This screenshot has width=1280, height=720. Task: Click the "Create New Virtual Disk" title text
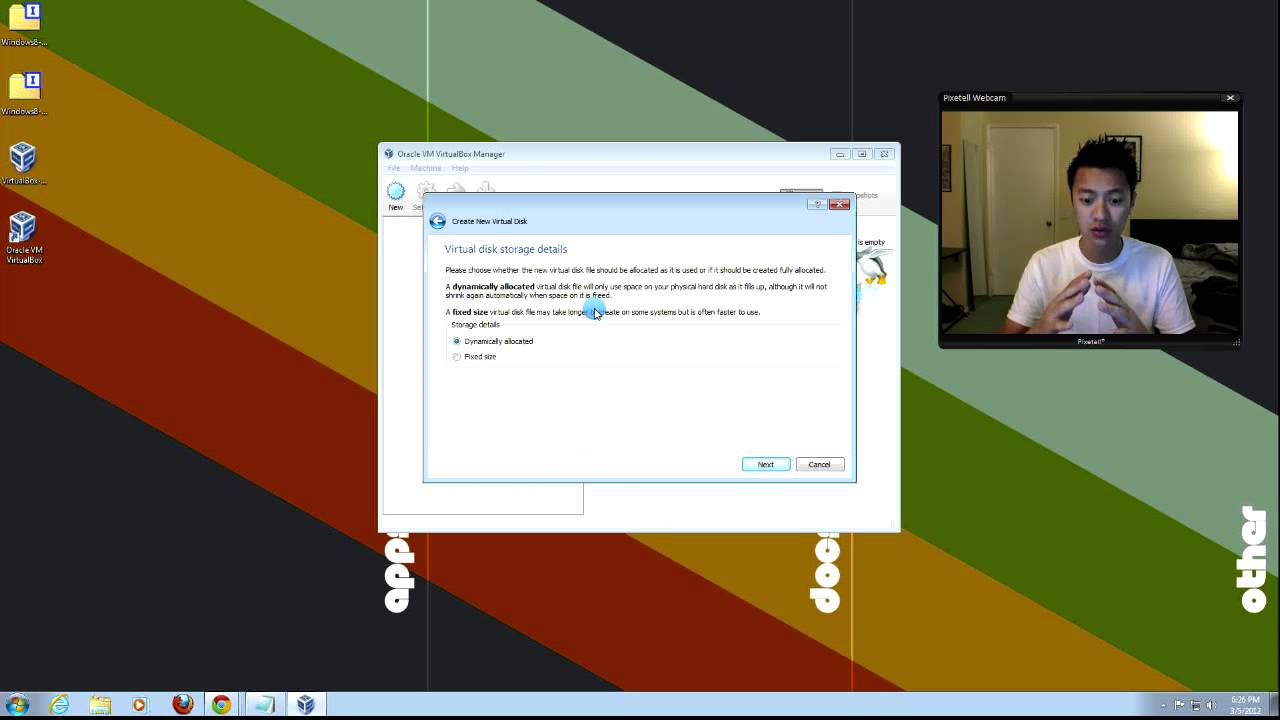[489, 221]
